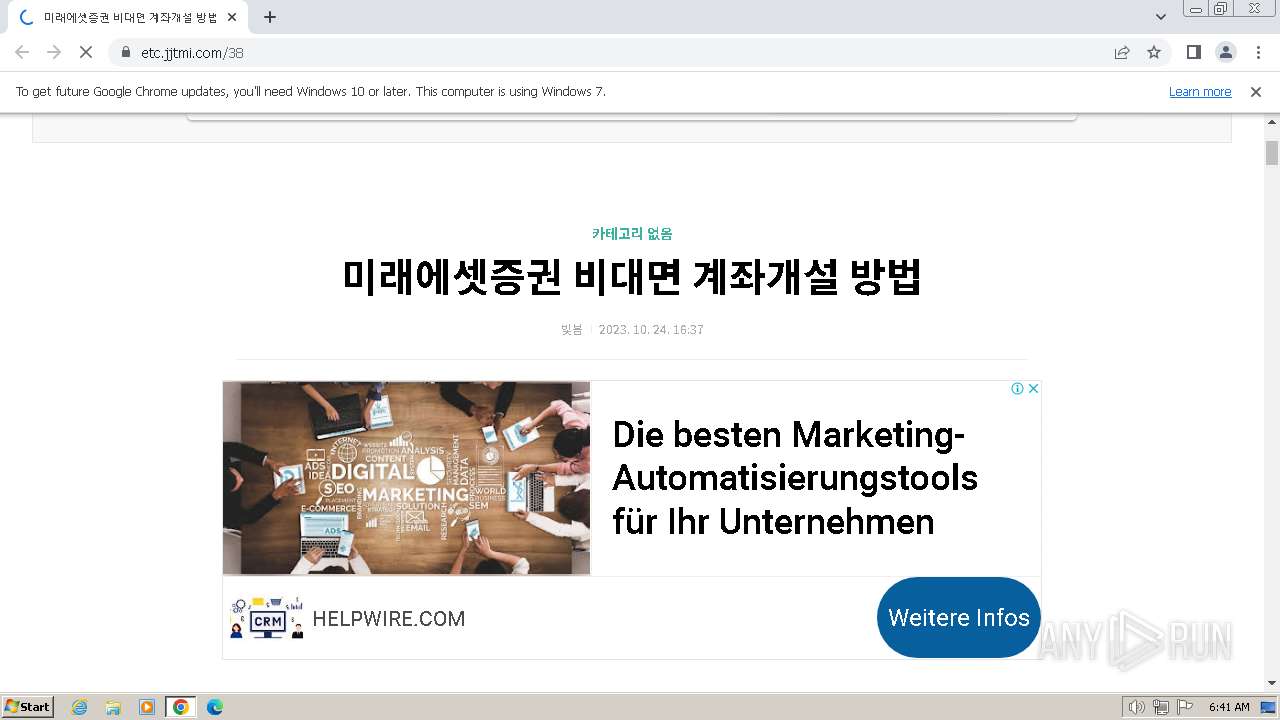
Task: Launch Internet Explorer from taskbar
Action: (80, 707)
